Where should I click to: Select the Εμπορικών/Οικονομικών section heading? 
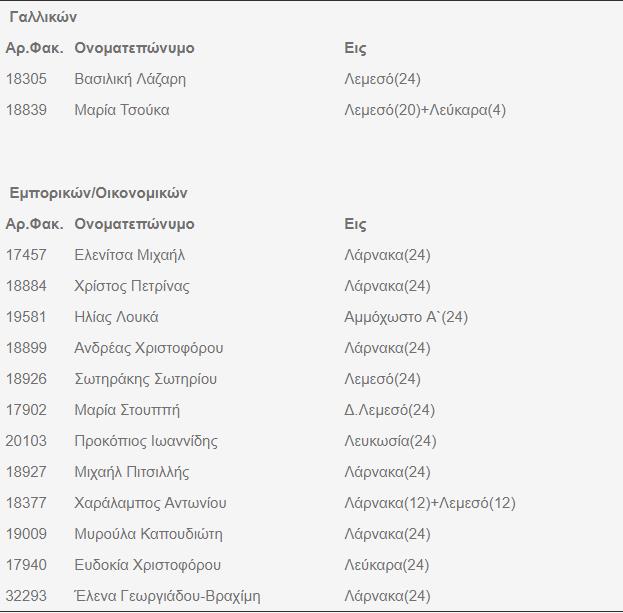[98, 193]
